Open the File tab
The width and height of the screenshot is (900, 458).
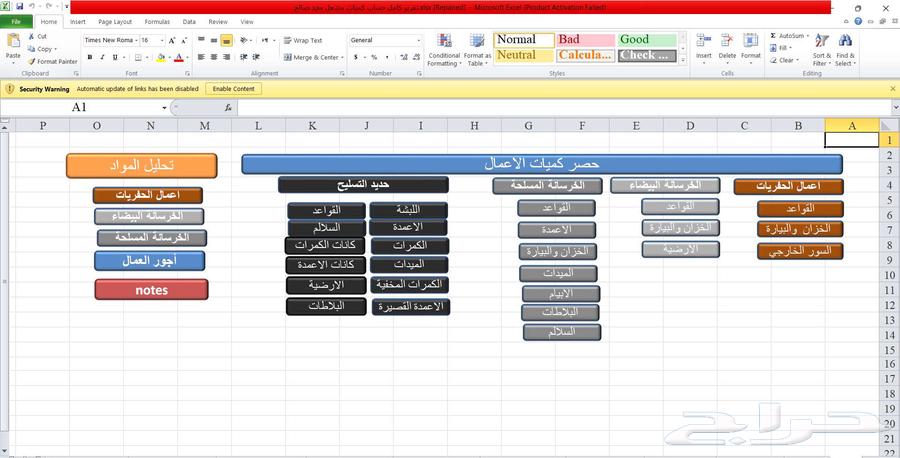point(15,22)
